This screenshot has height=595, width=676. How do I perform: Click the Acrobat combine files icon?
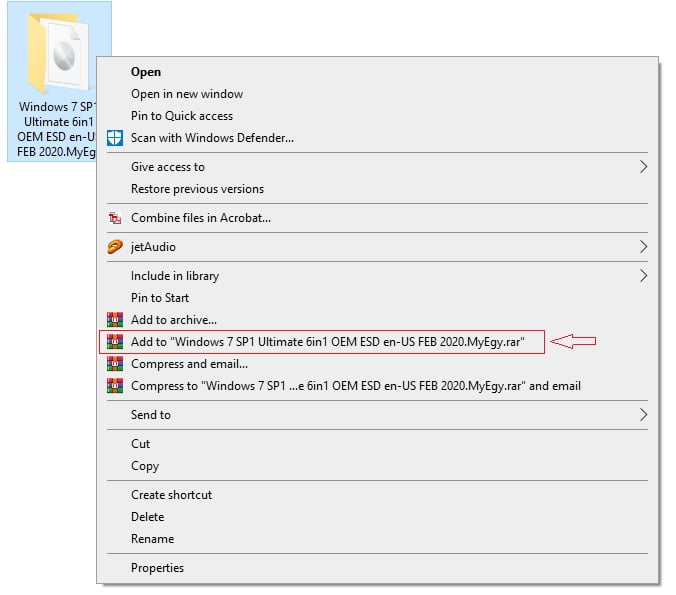coord(115,218)
